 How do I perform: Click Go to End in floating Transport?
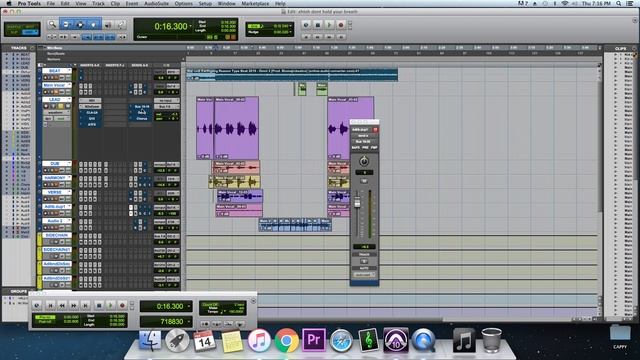tap(86, 305)
